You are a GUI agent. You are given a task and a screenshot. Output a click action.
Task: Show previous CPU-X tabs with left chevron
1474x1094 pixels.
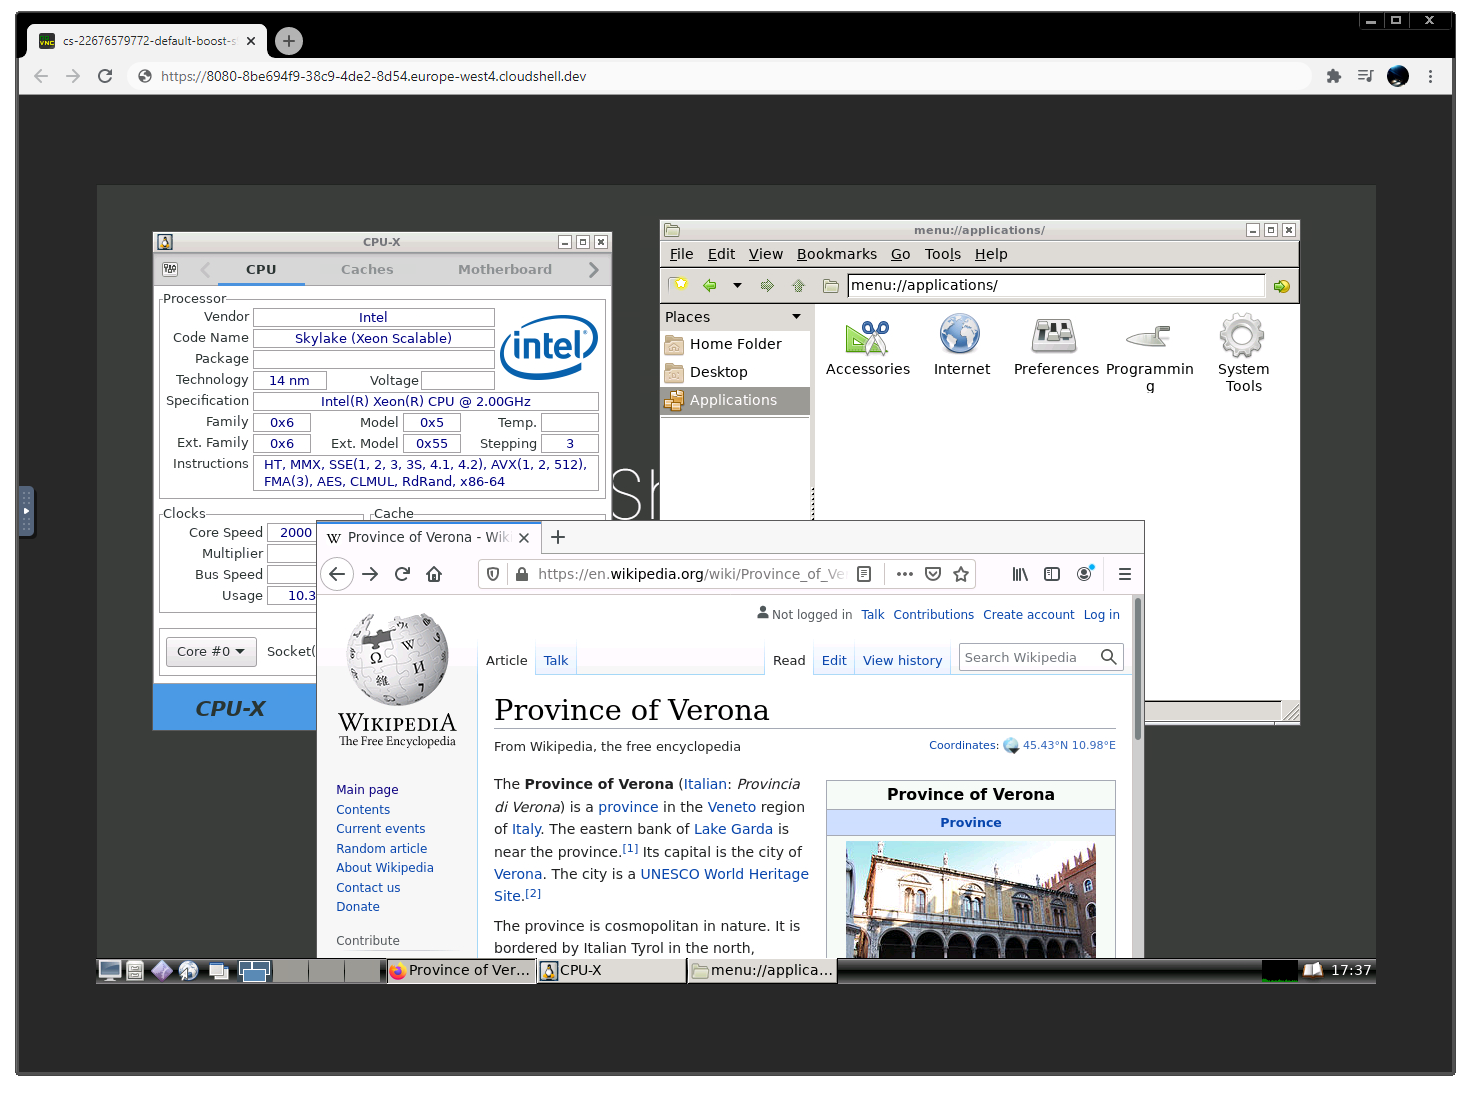(206, 270)
